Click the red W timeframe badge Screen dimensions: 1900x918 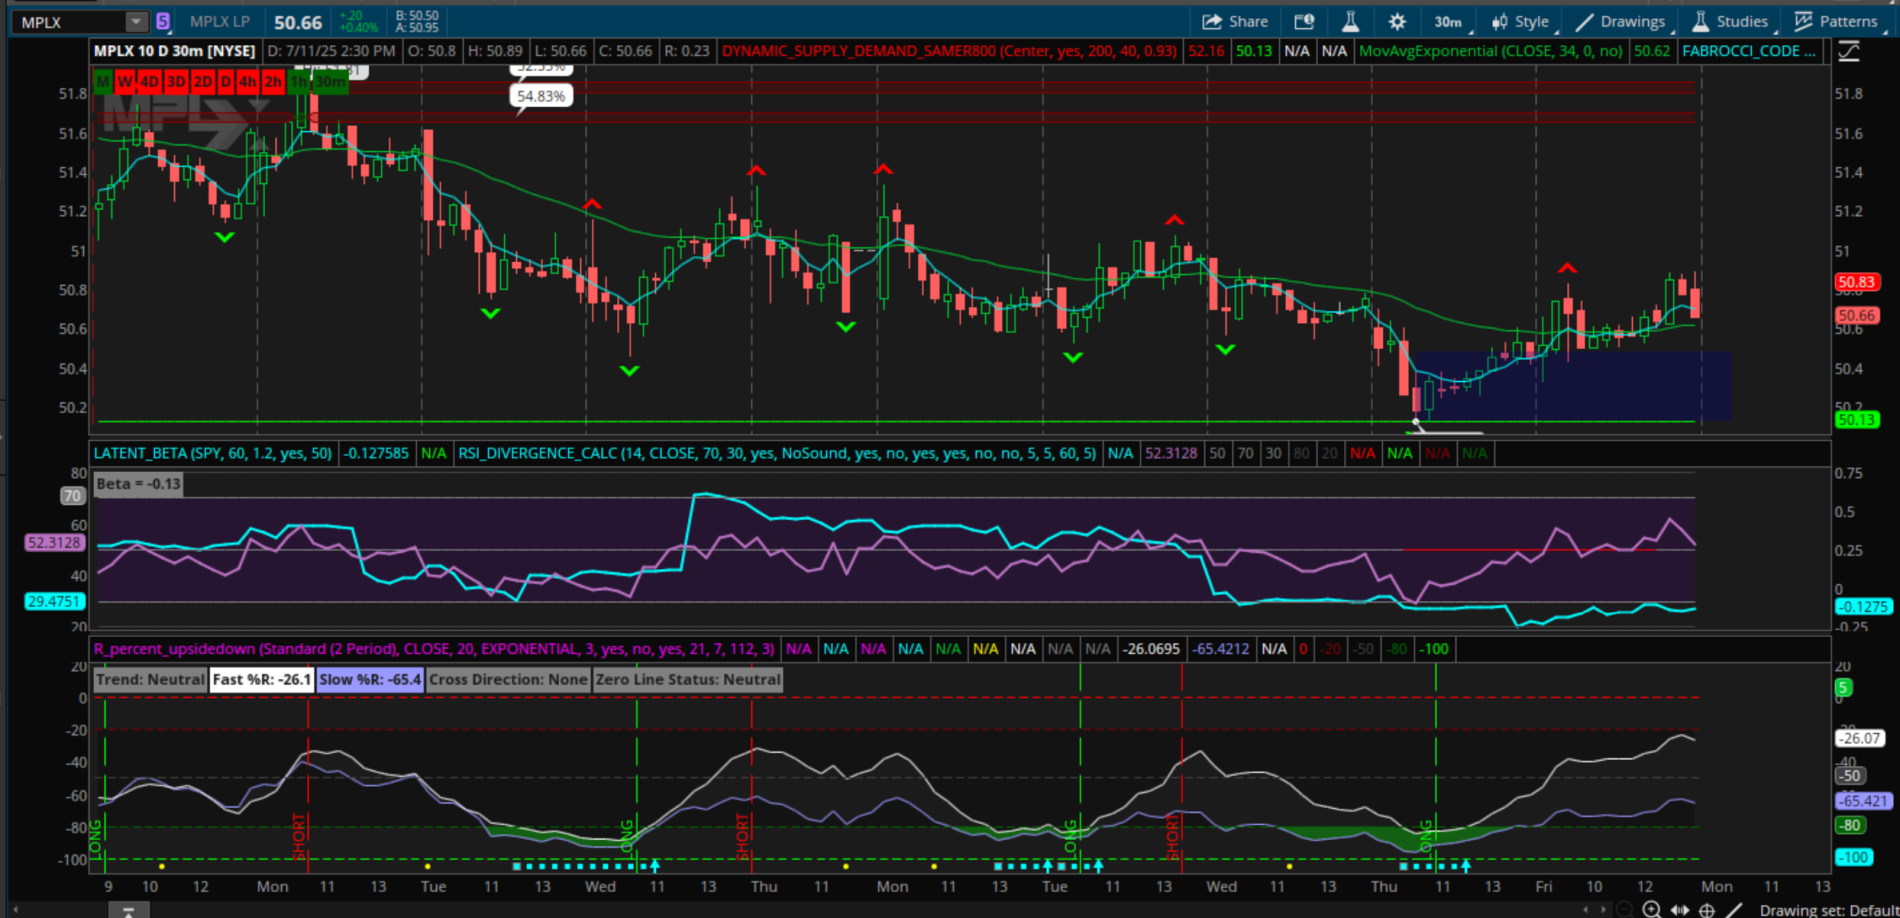coord(125,82)
